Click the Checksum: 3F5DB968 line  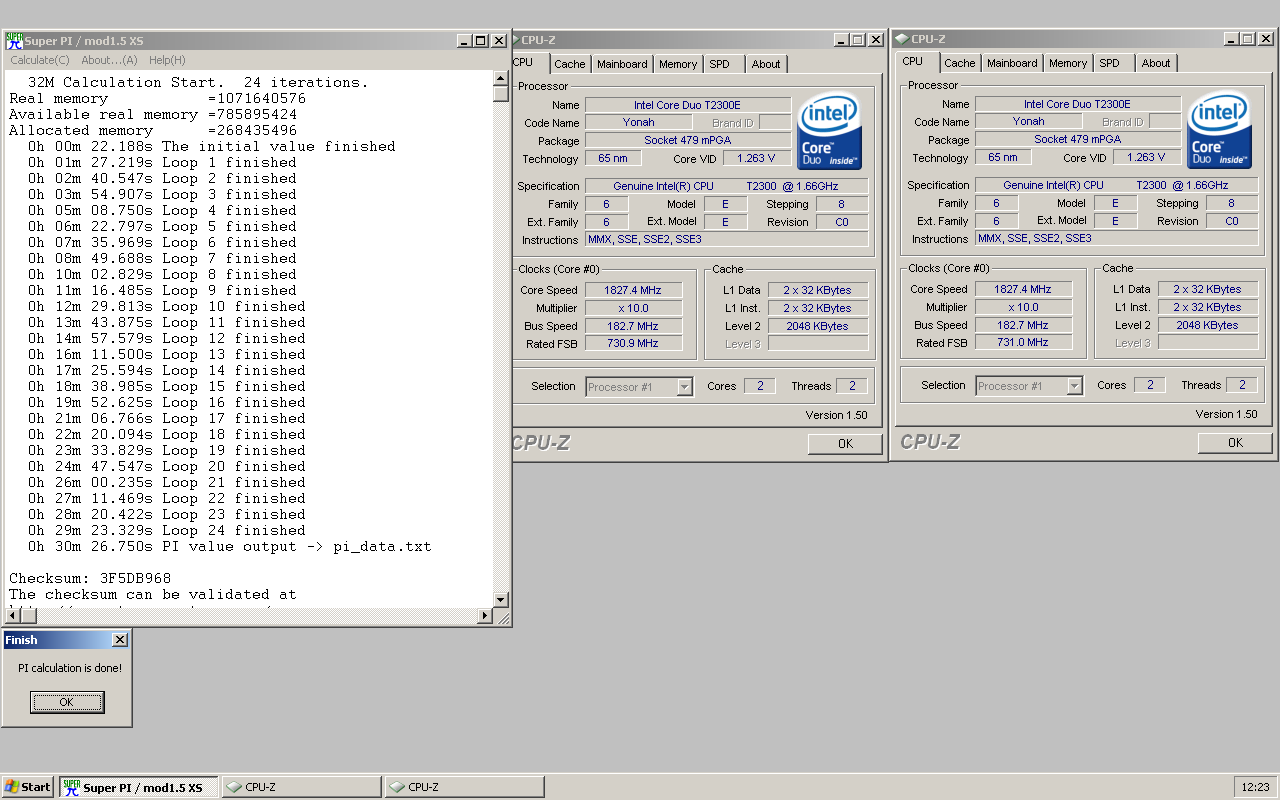(x=90, y=578)
